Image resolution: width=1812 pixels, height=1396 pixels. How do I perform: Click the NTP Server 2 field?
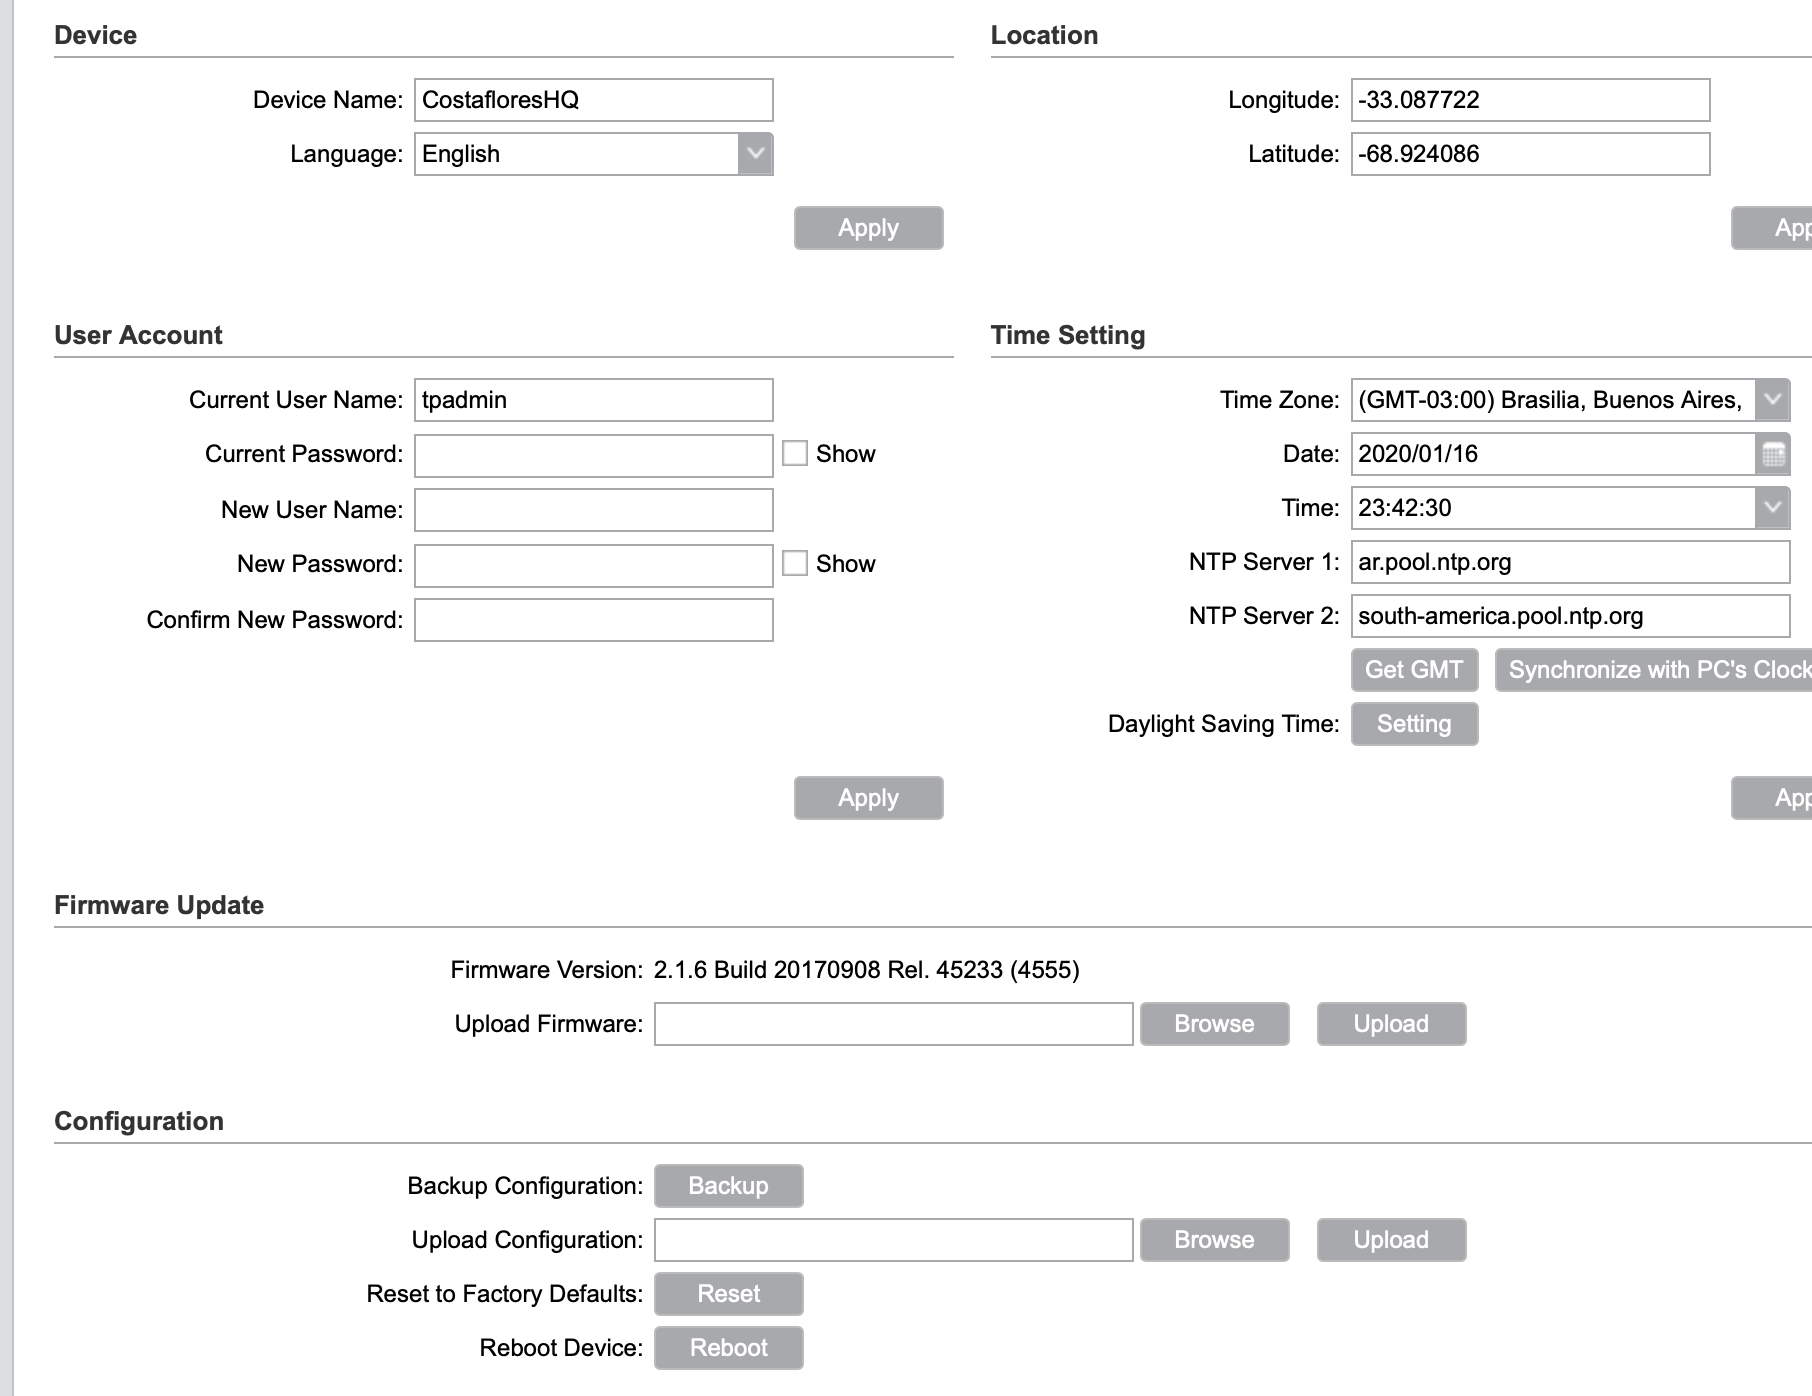(1571, 616)
